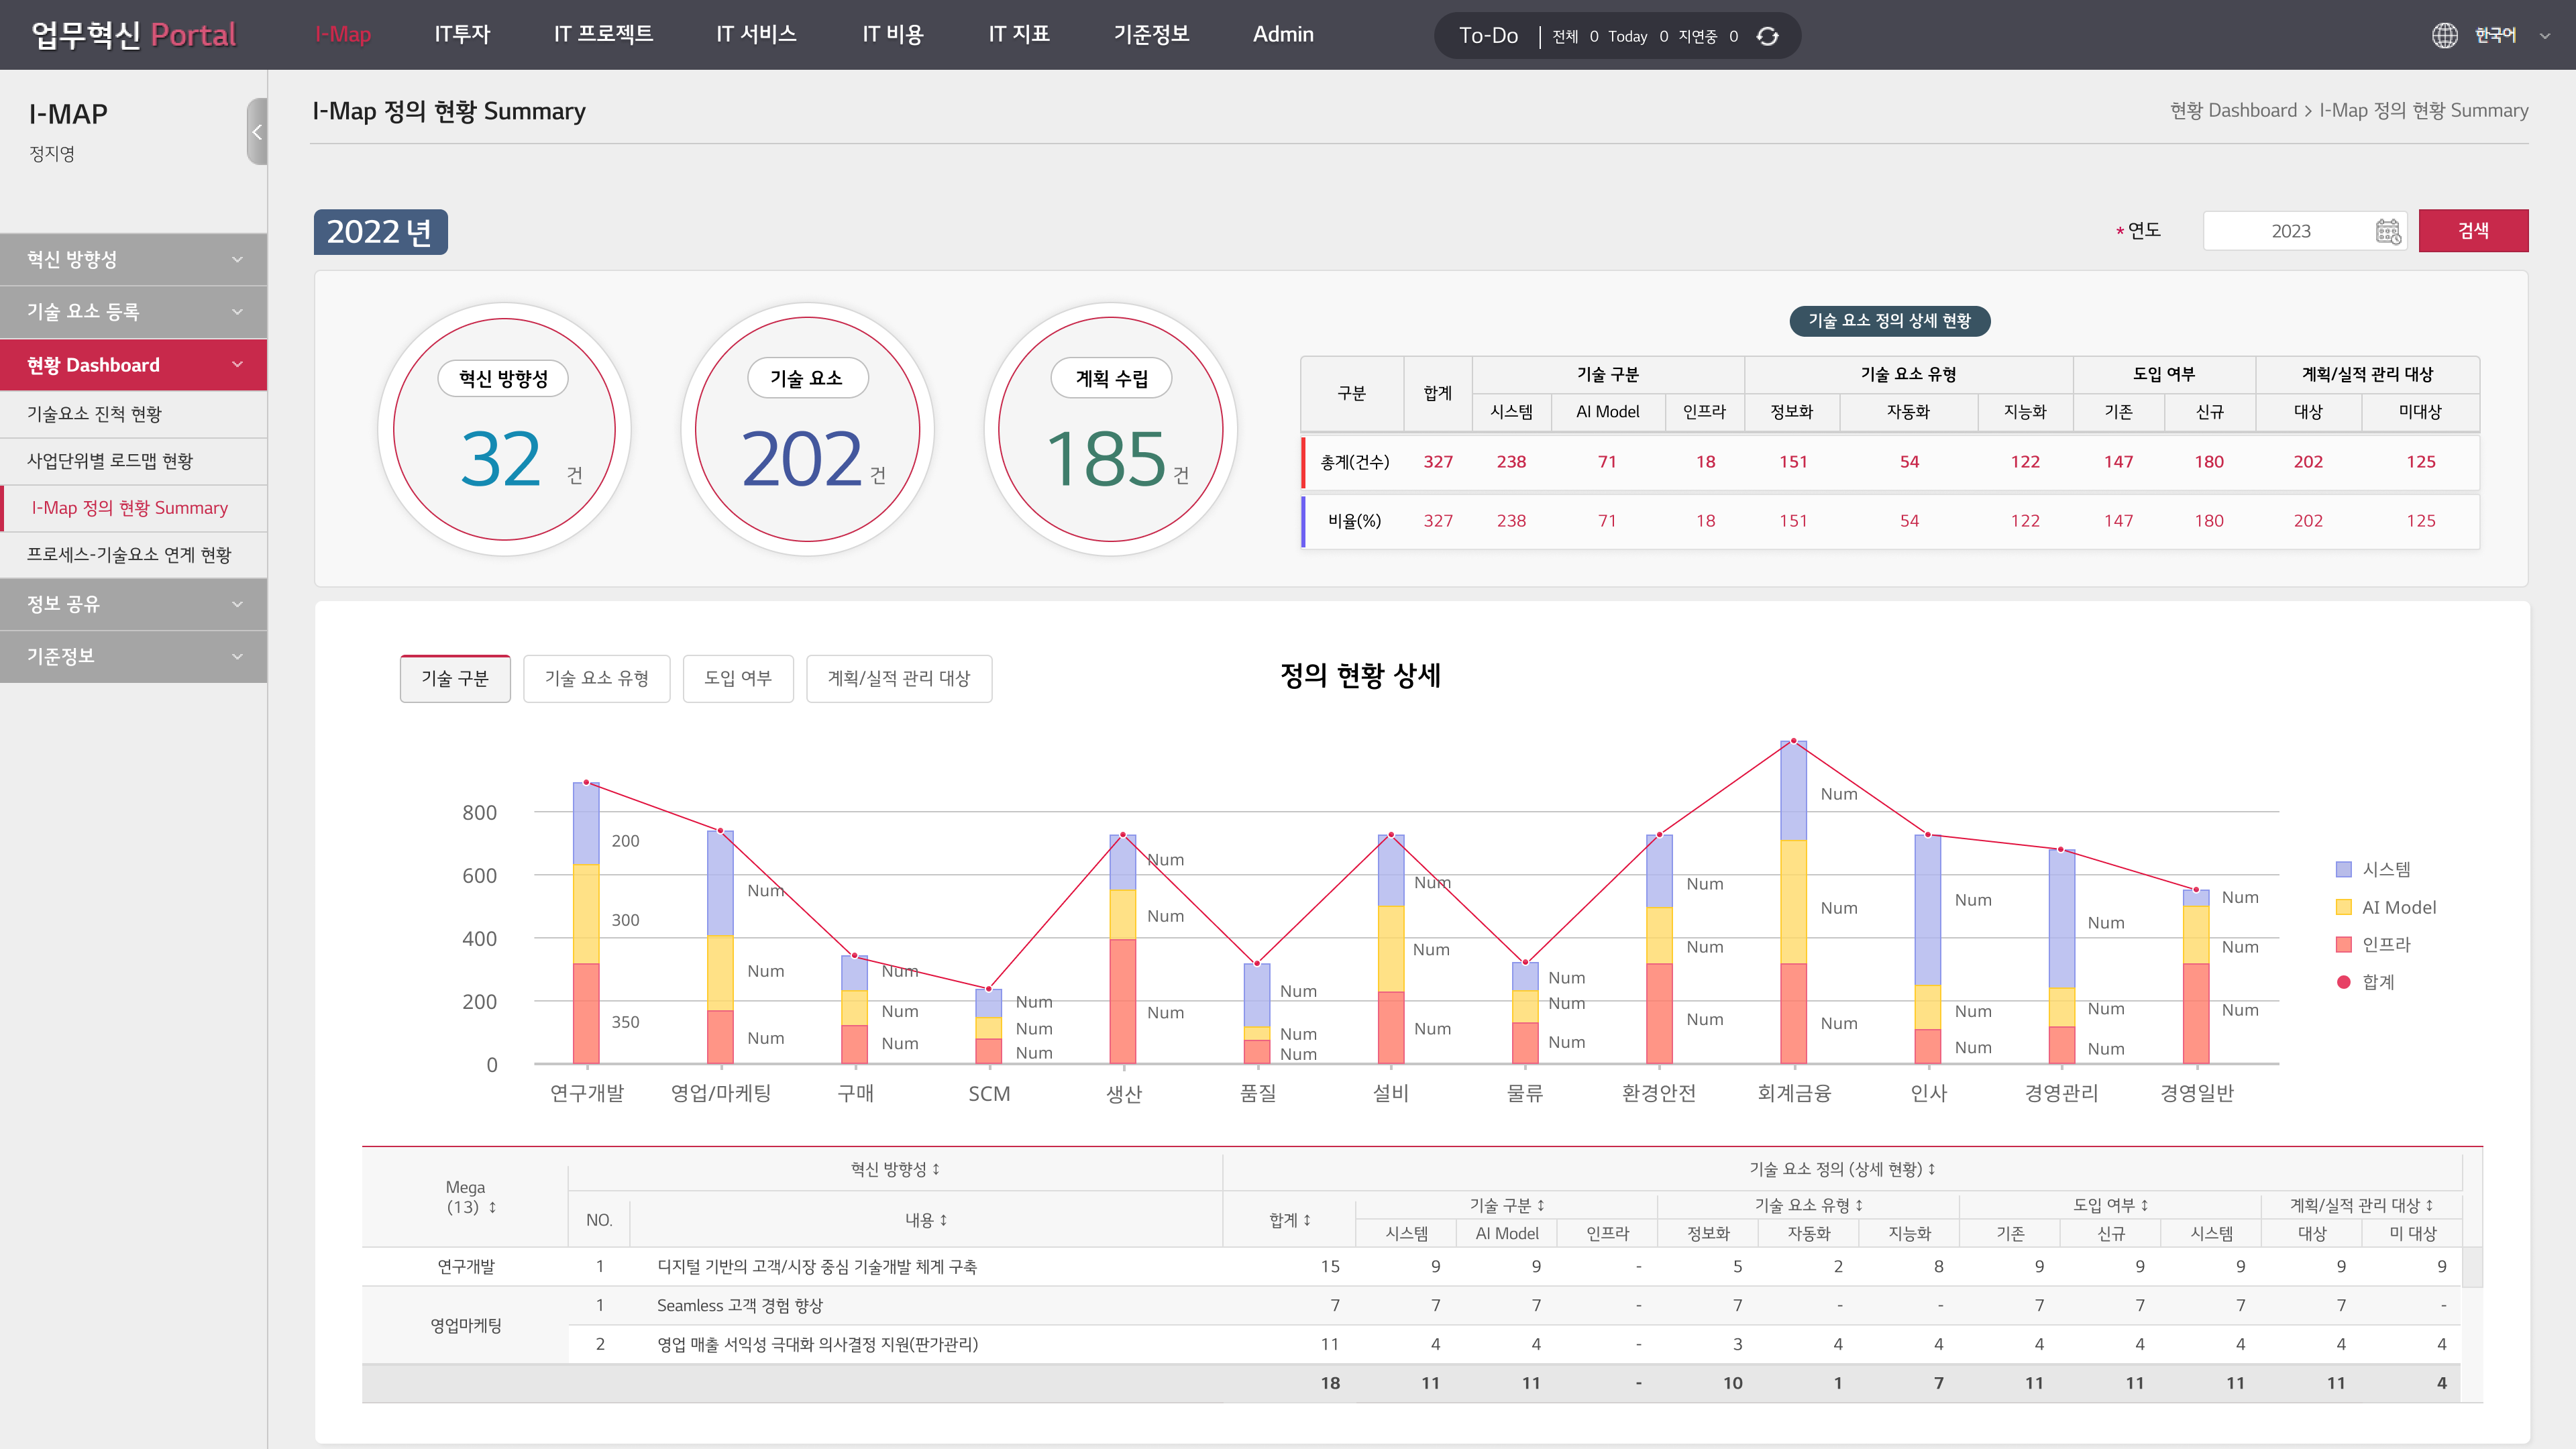2576x1449 pixels.
Task: Toggle the 시스템 legend swatch
Action: [2343, 869]
